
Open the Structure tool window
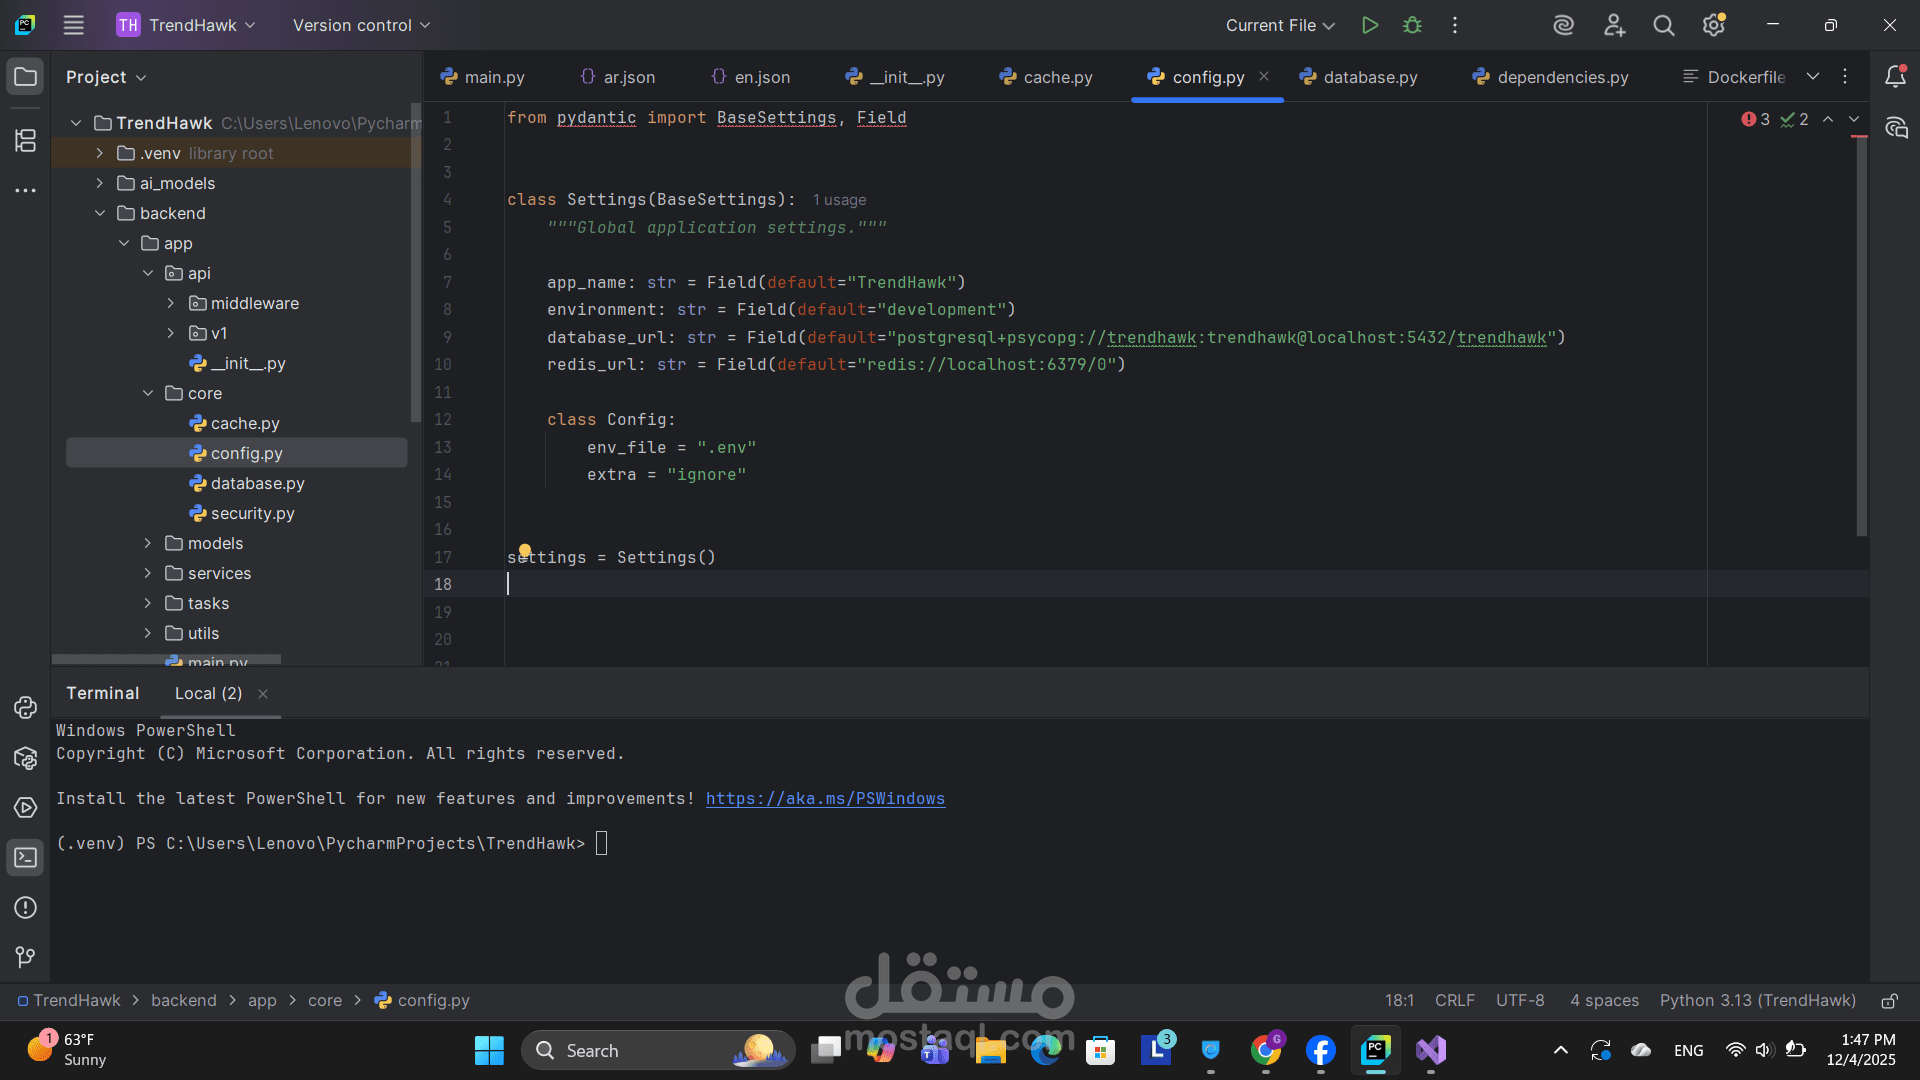[x=25, y=140]
